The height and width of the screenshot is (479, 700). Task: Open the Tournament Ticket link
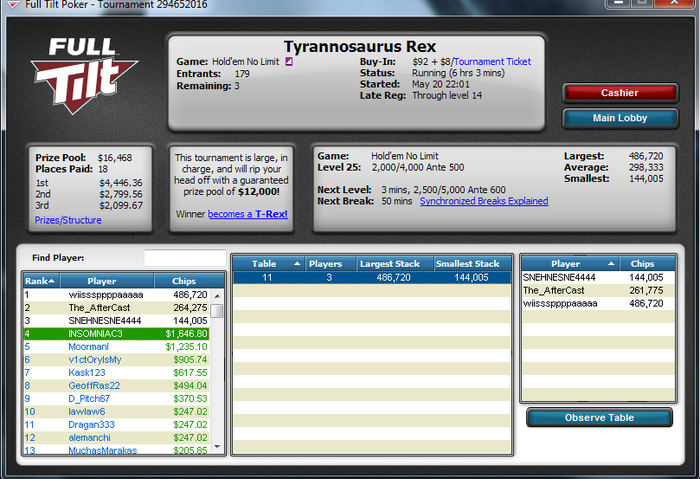point(492,62)
